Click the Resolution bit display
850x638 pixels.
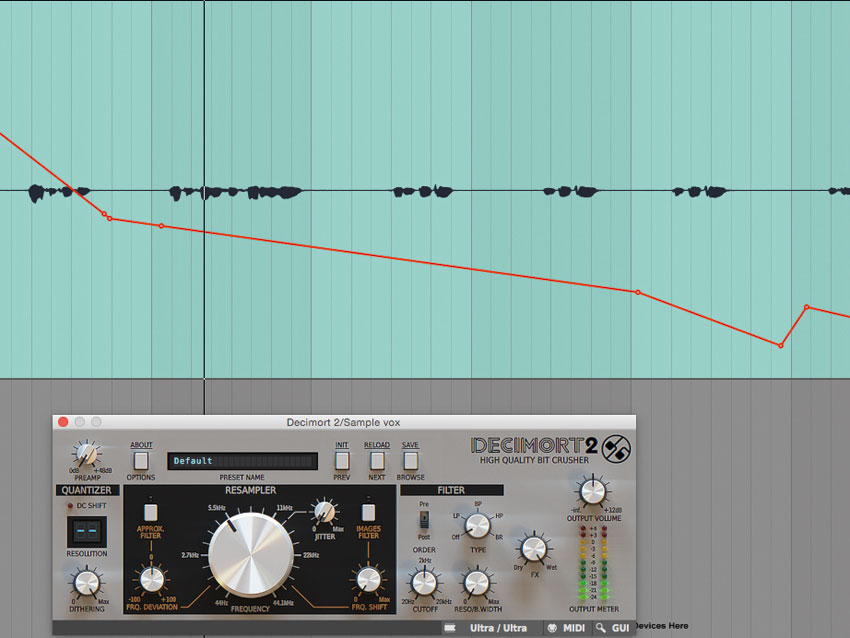[x=87, y=531]
